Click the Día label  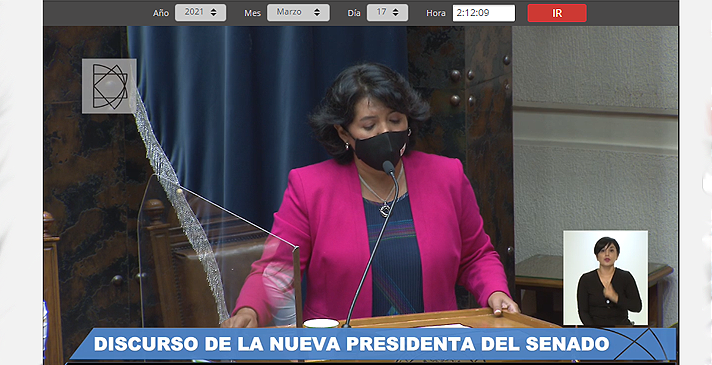354,13
